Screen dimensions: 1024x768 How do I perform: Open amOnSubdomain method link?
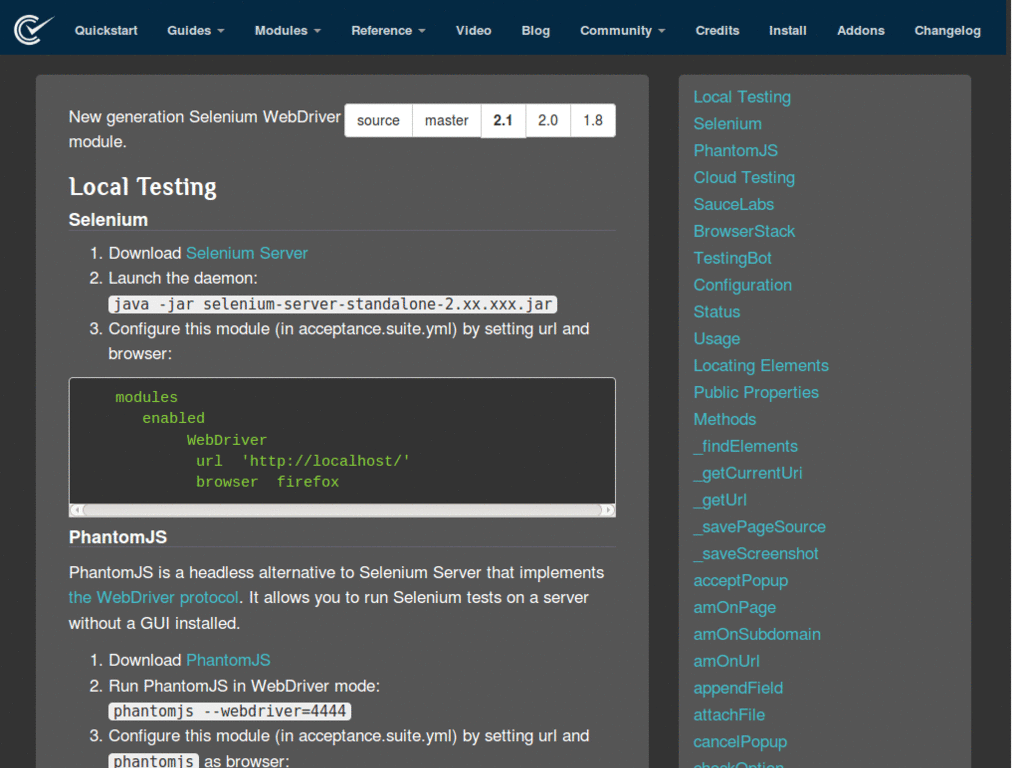(x=757, y=634)
